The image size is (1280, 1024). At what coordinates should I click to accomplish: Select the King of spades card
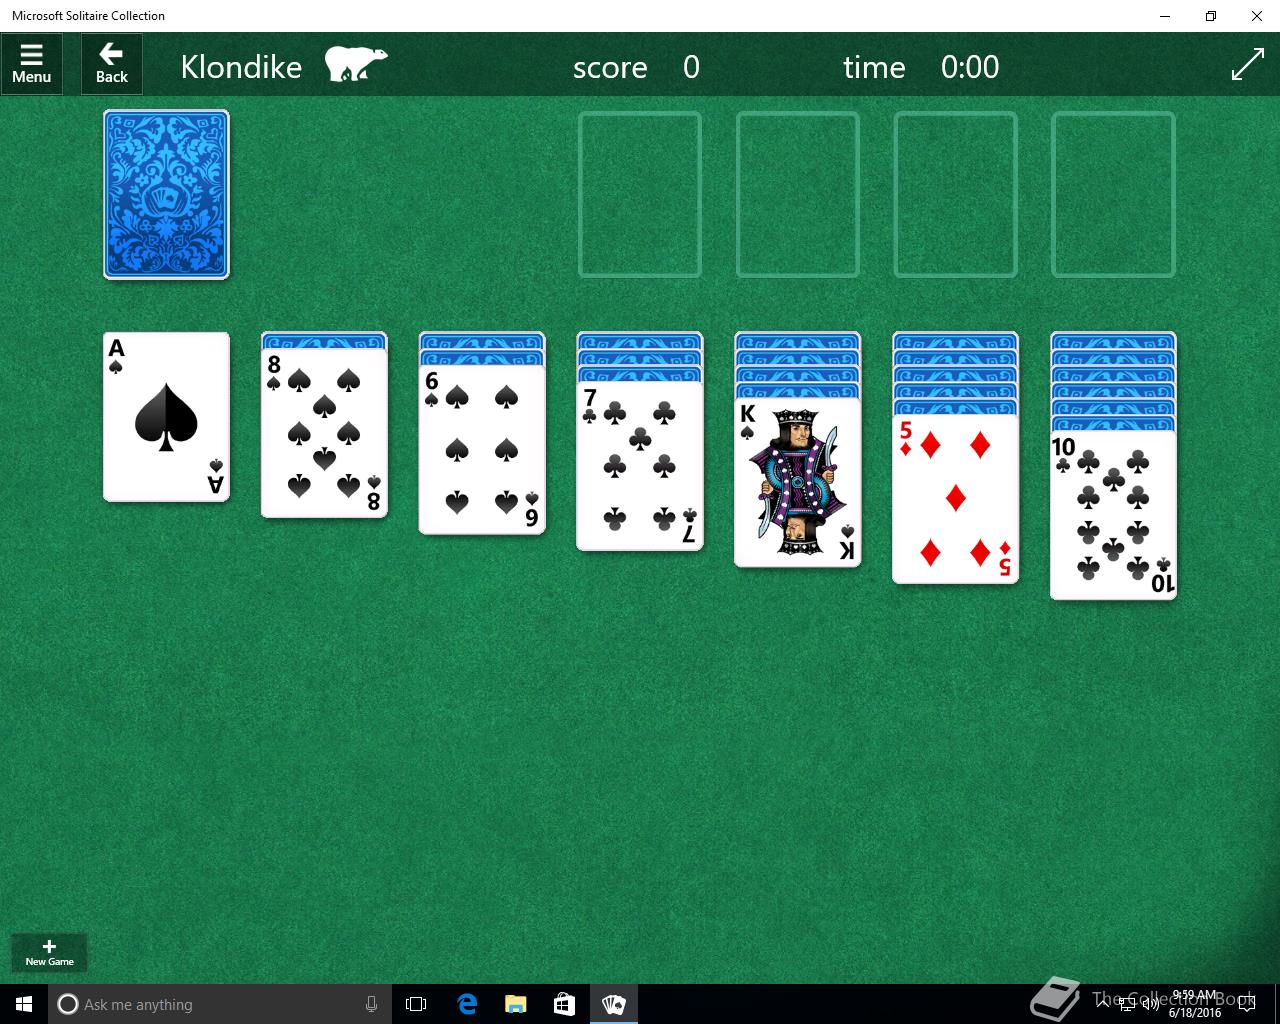click(798, 482)
